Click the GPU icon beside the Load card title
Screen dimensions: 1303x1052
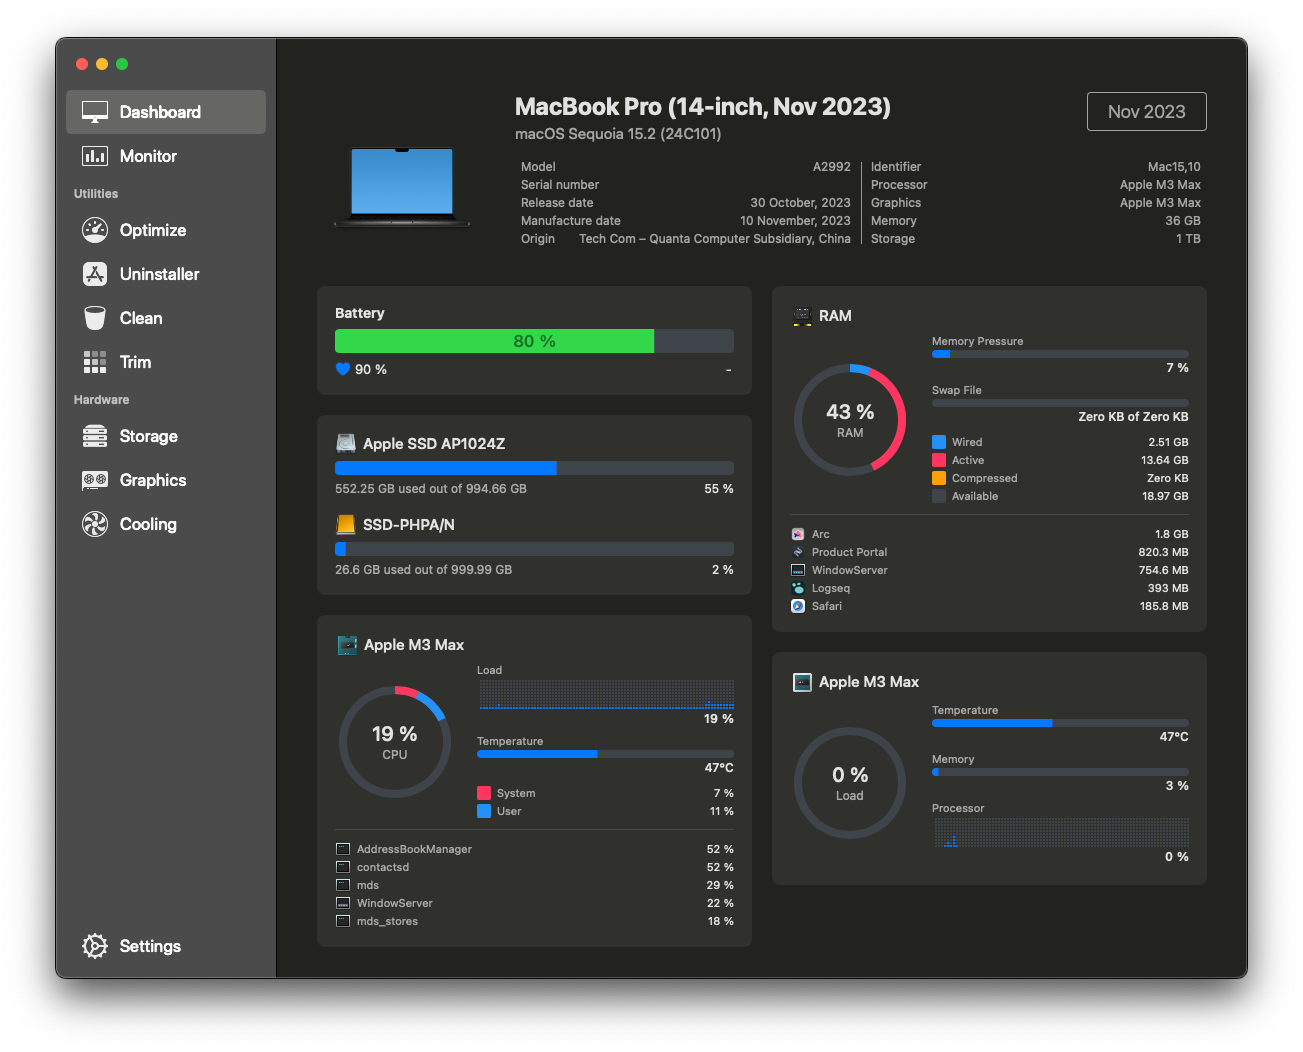pyautogui.click(x=802, y=682)
